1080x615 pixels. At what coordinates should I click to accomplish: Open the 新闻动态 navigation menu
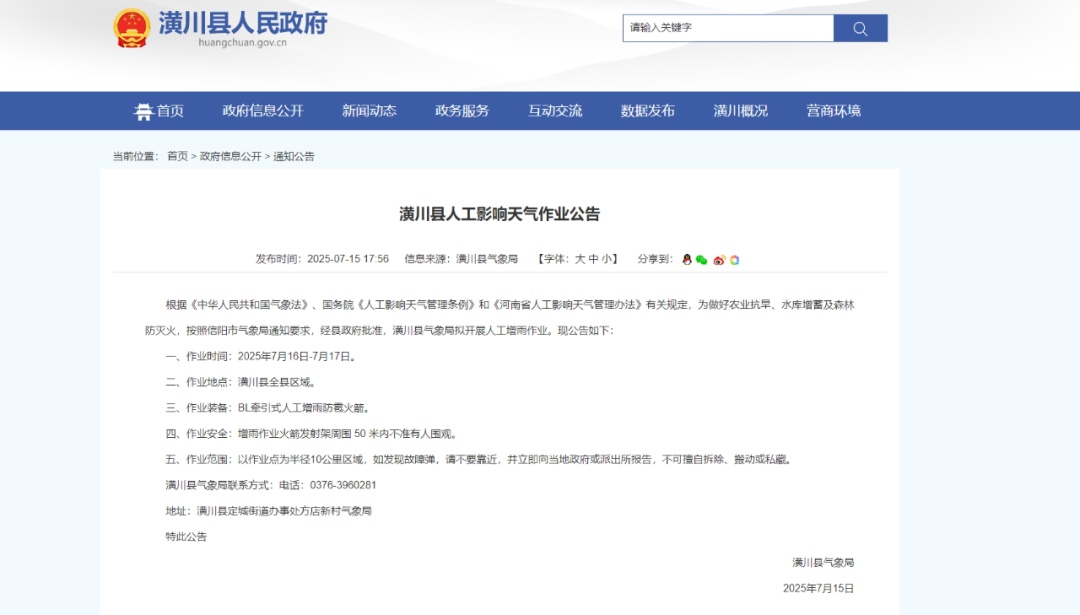[370, 111]
